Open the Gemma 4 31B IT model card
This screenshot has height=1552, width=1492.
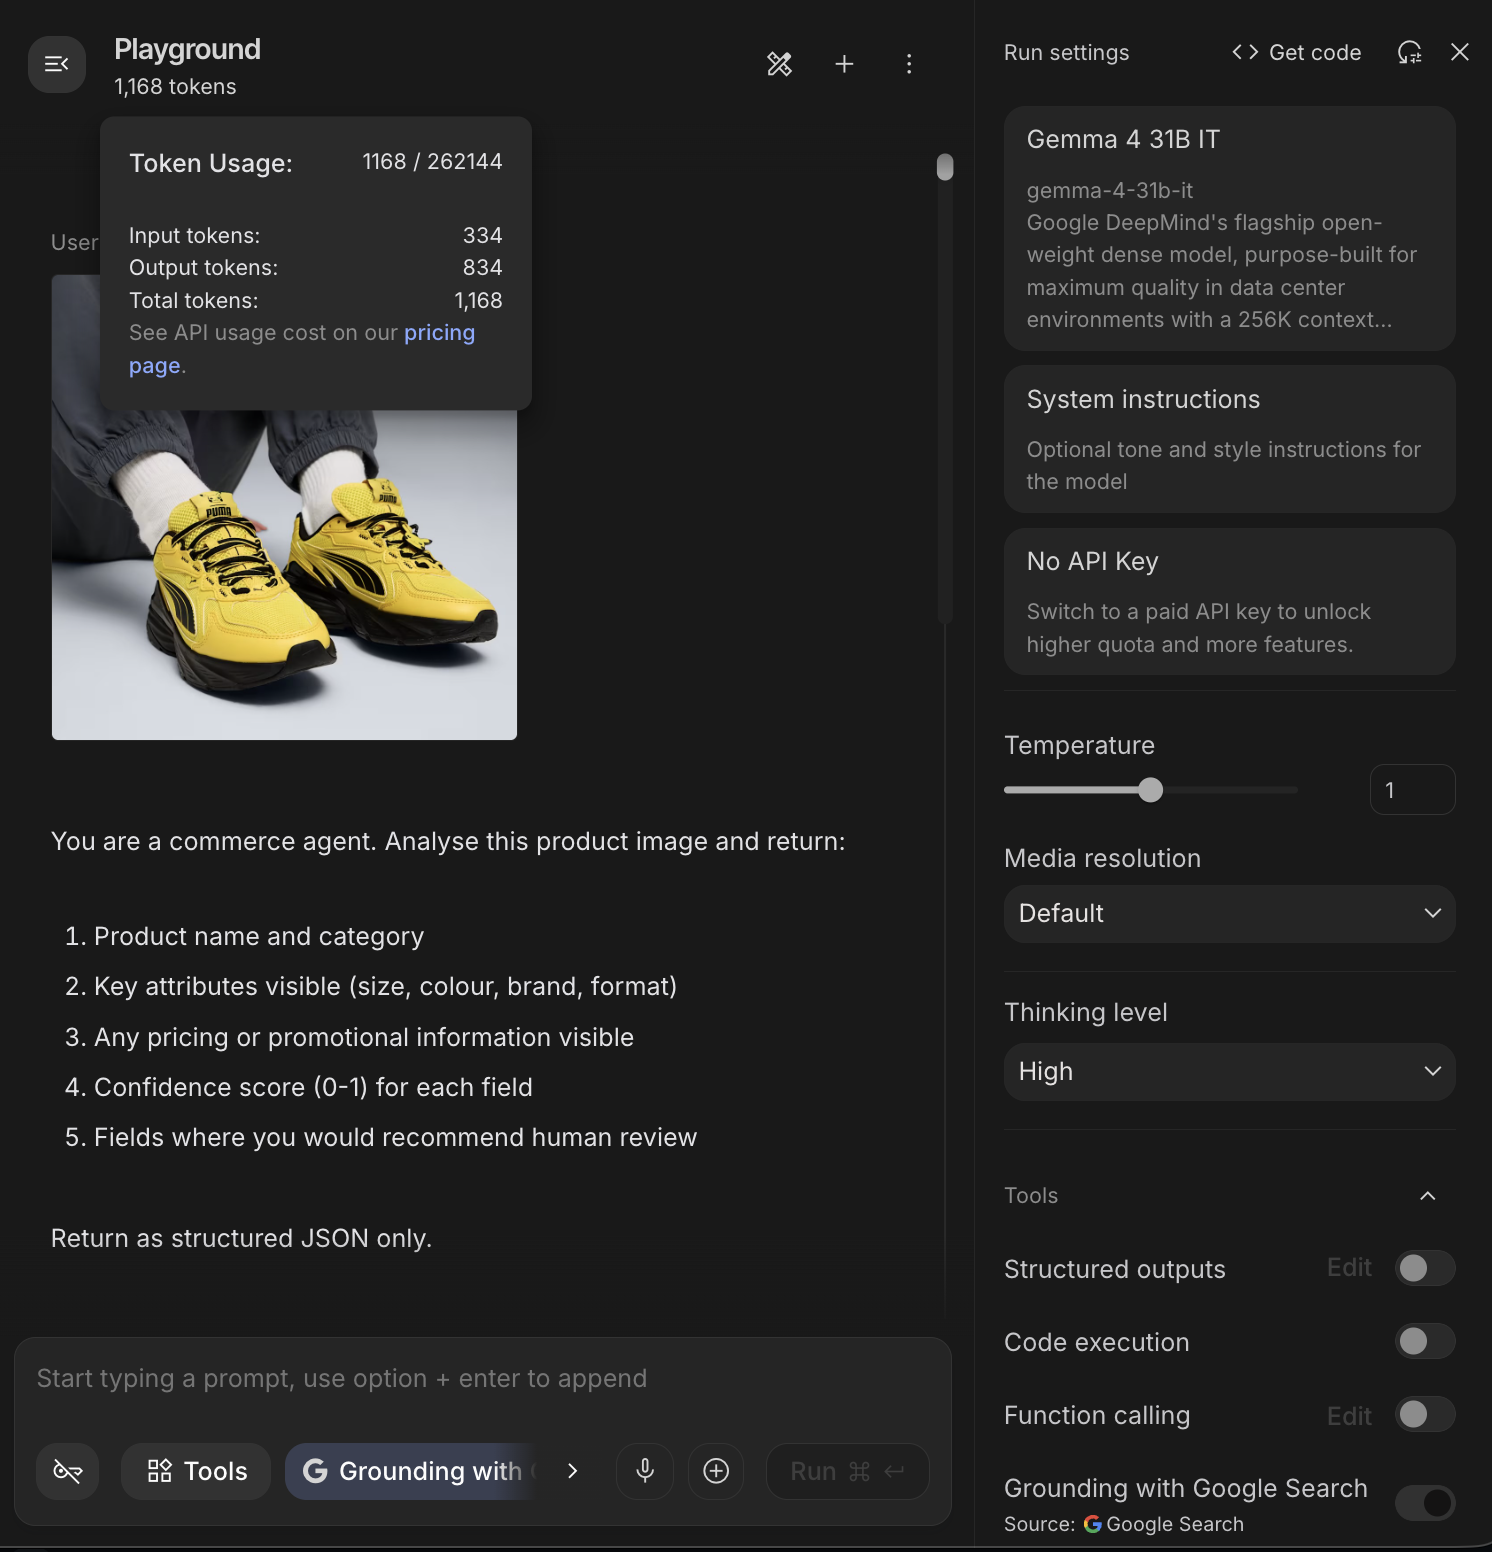(x=1229, y=228)
